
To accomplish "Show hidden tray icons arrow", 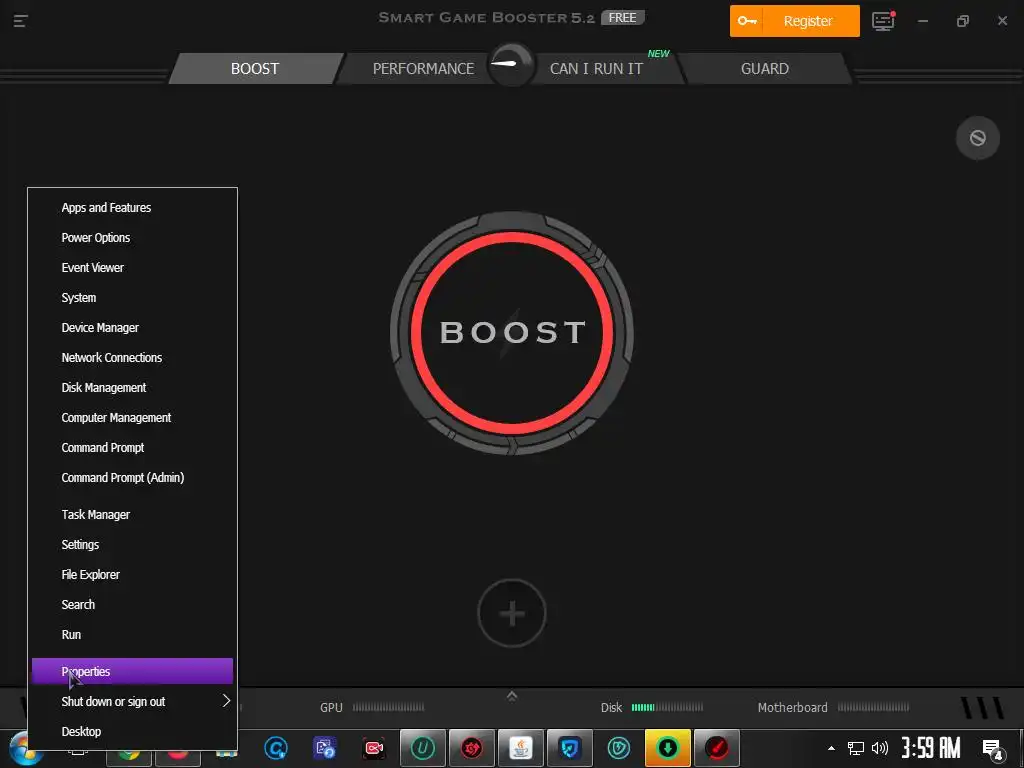I will [831, 748].
